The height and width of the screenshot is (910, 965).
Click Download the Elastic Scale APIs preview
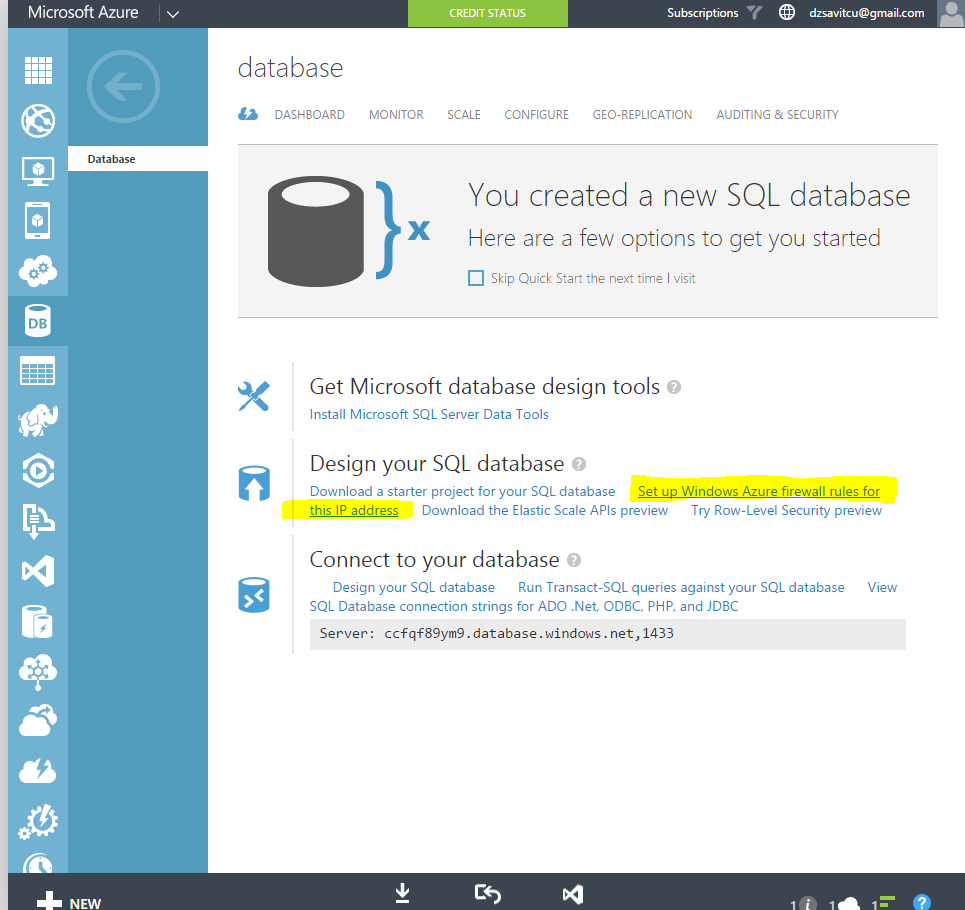(x=545, y=510)
